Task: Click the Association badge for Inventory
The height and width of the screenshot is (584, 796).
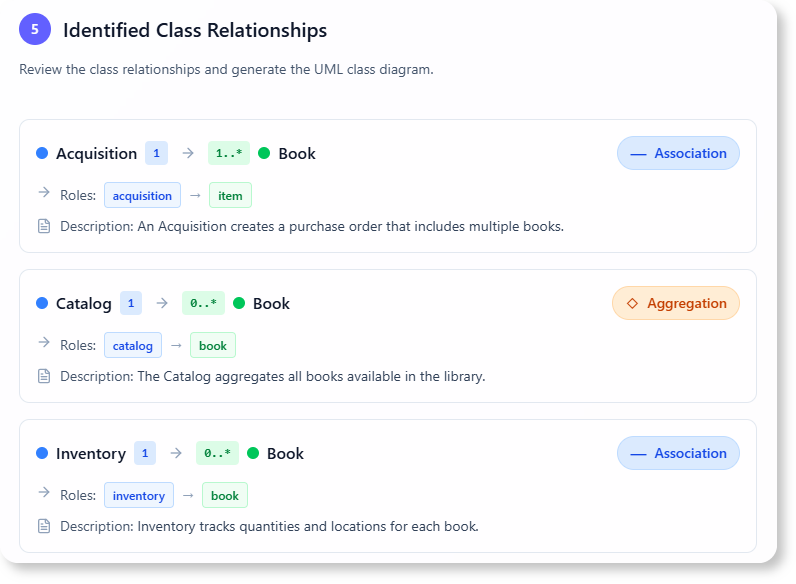Action: point(678,453)
